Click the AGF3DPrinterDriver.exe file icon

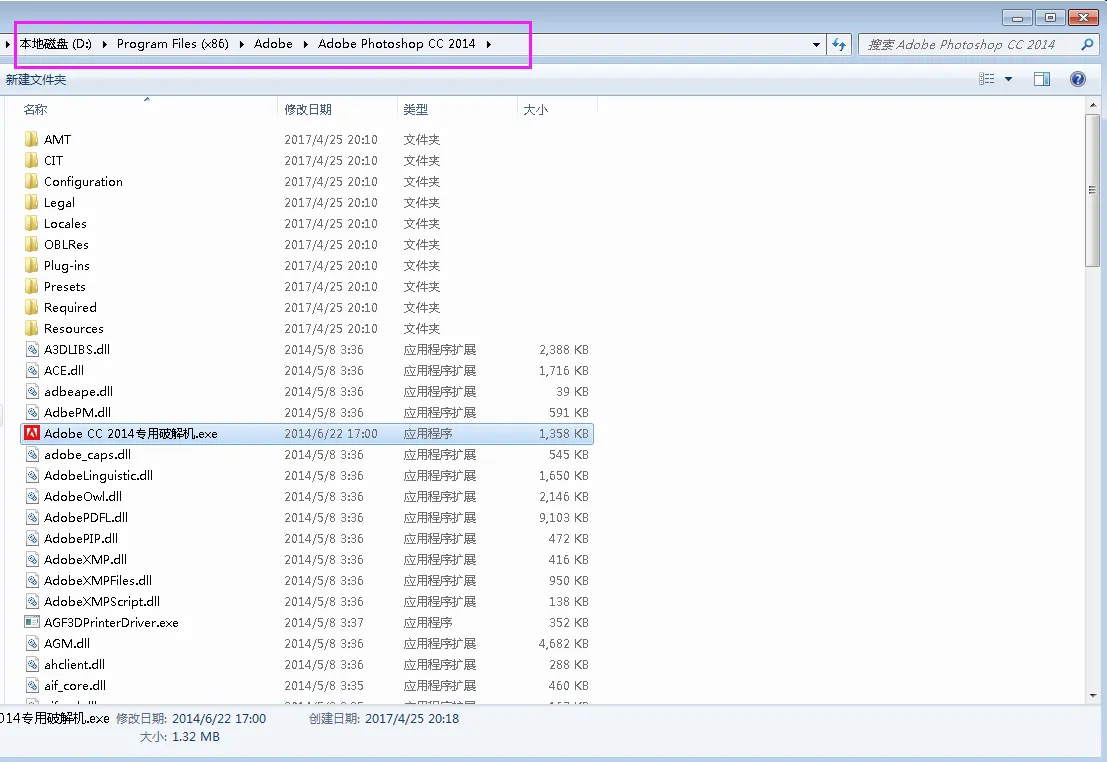click(32, 622)
